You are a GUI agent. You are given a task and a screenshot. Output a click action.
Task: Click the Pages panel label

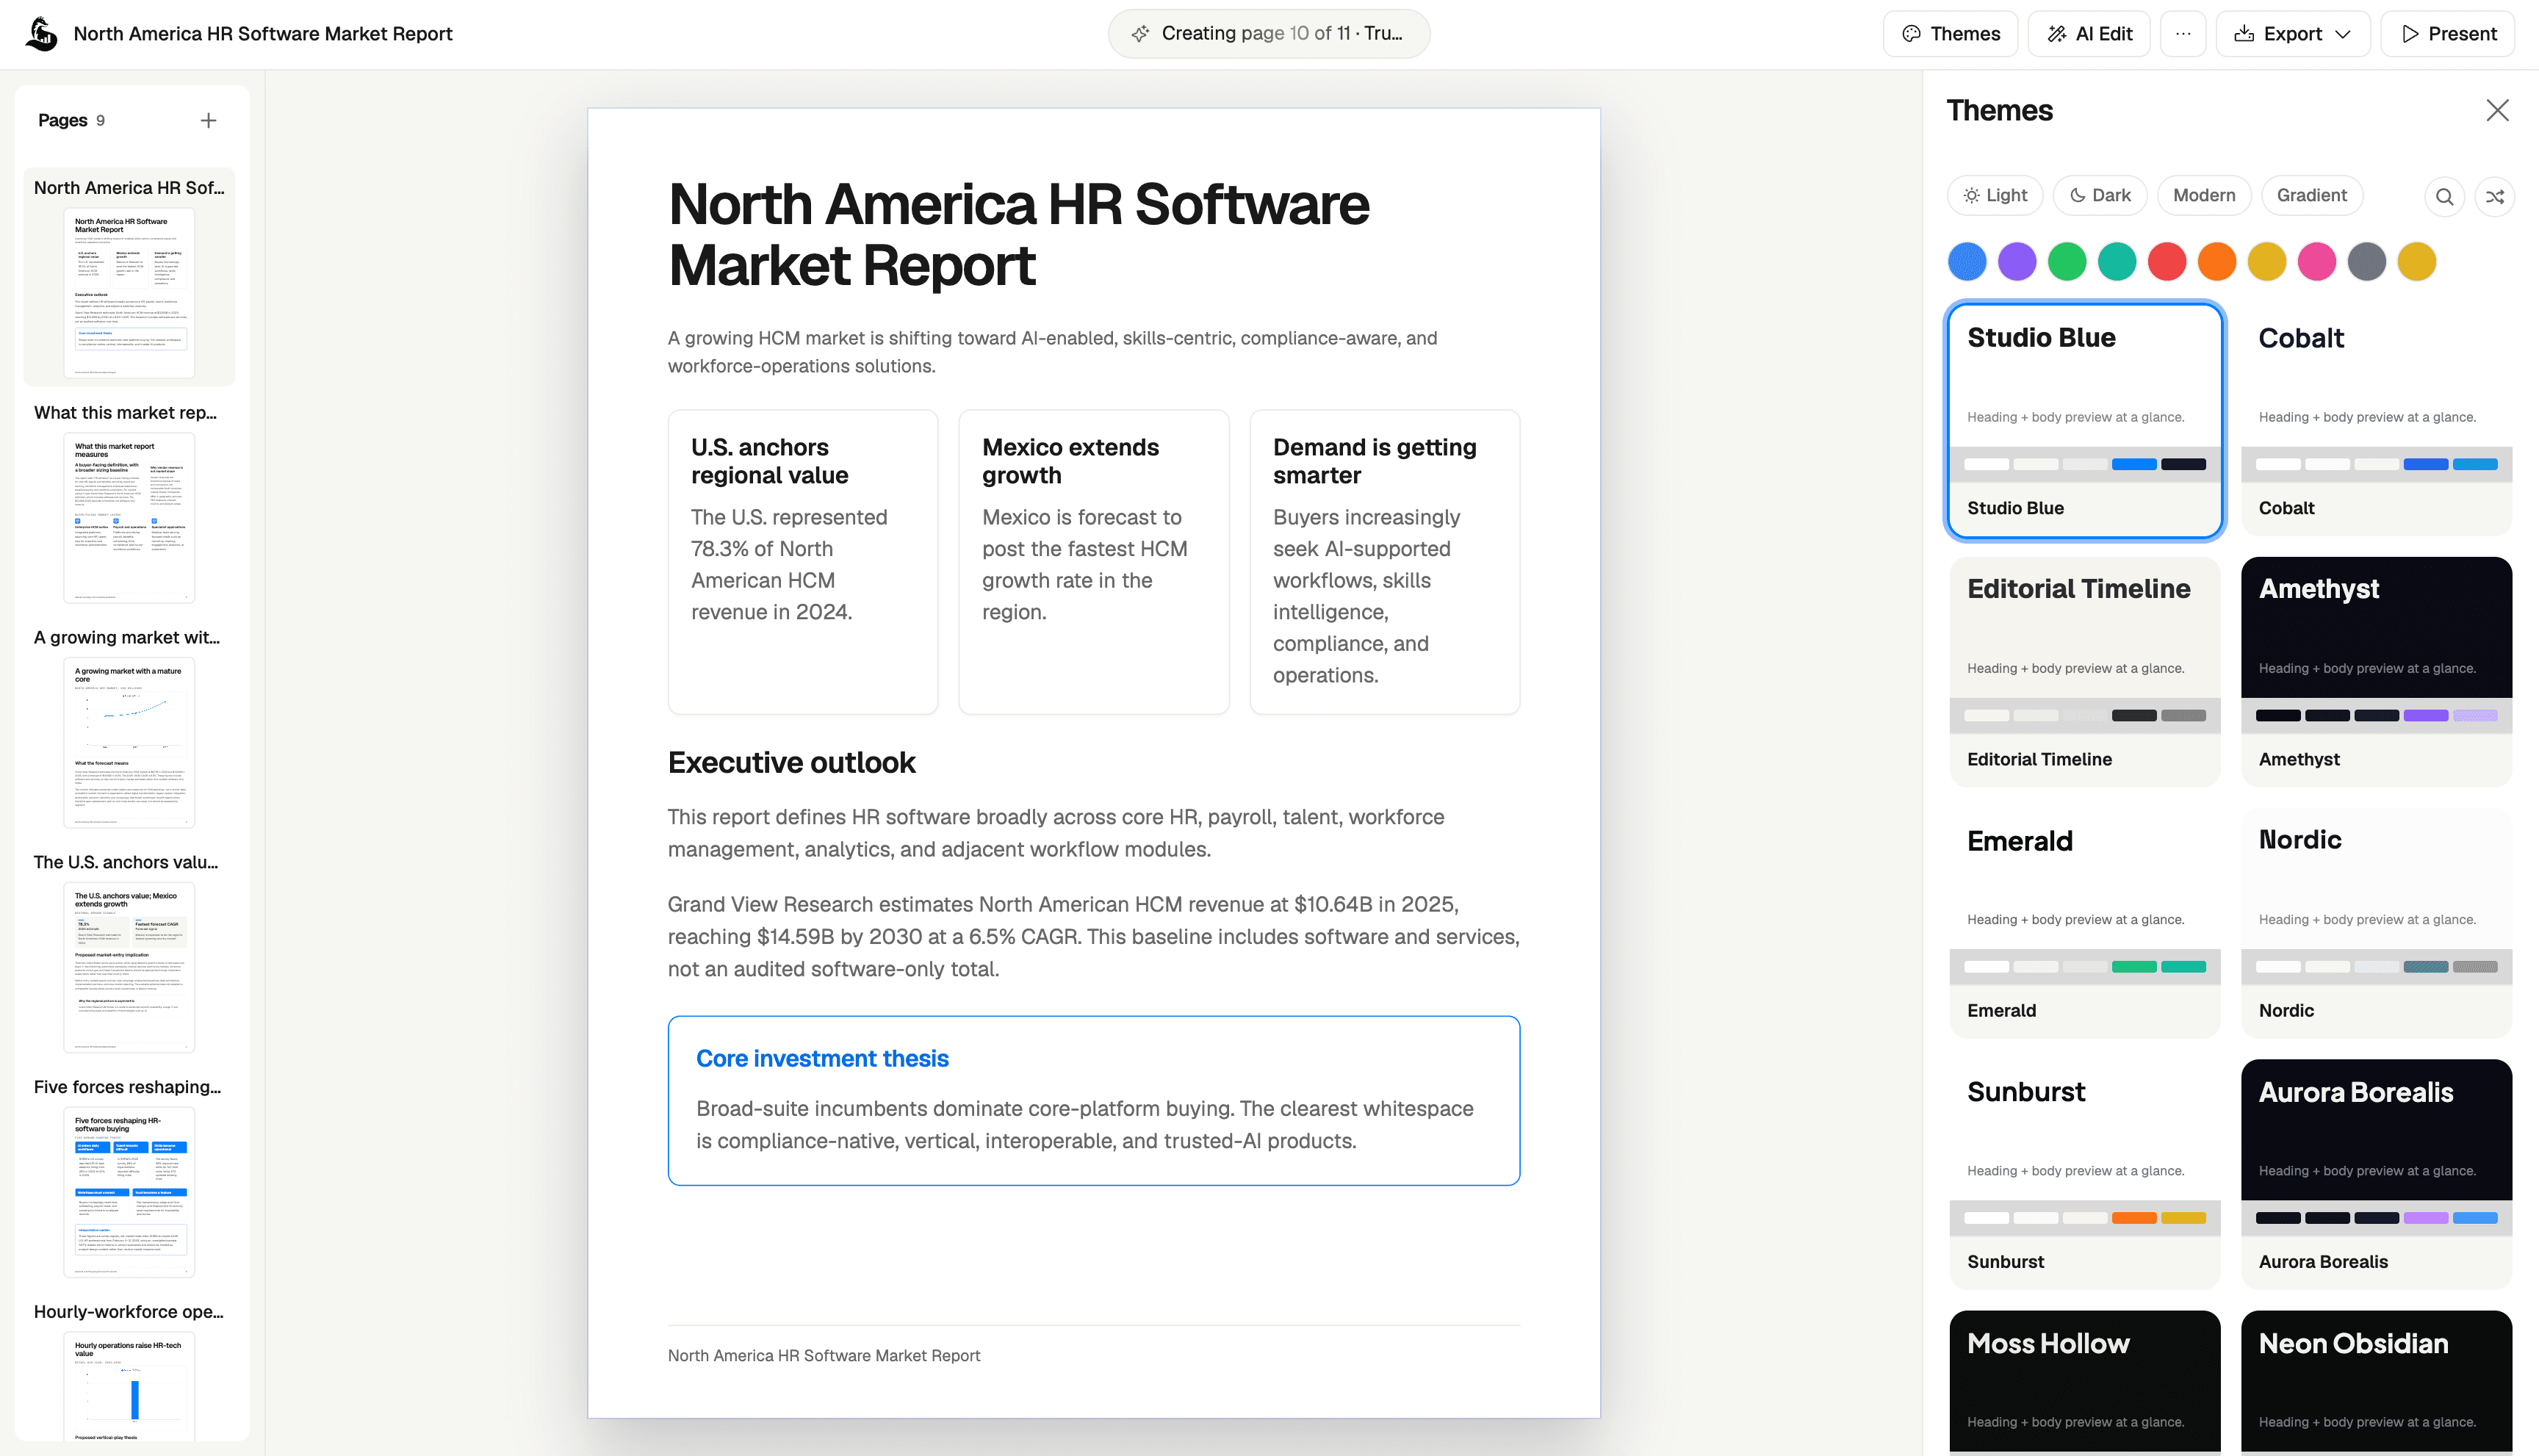pos(63,121)
